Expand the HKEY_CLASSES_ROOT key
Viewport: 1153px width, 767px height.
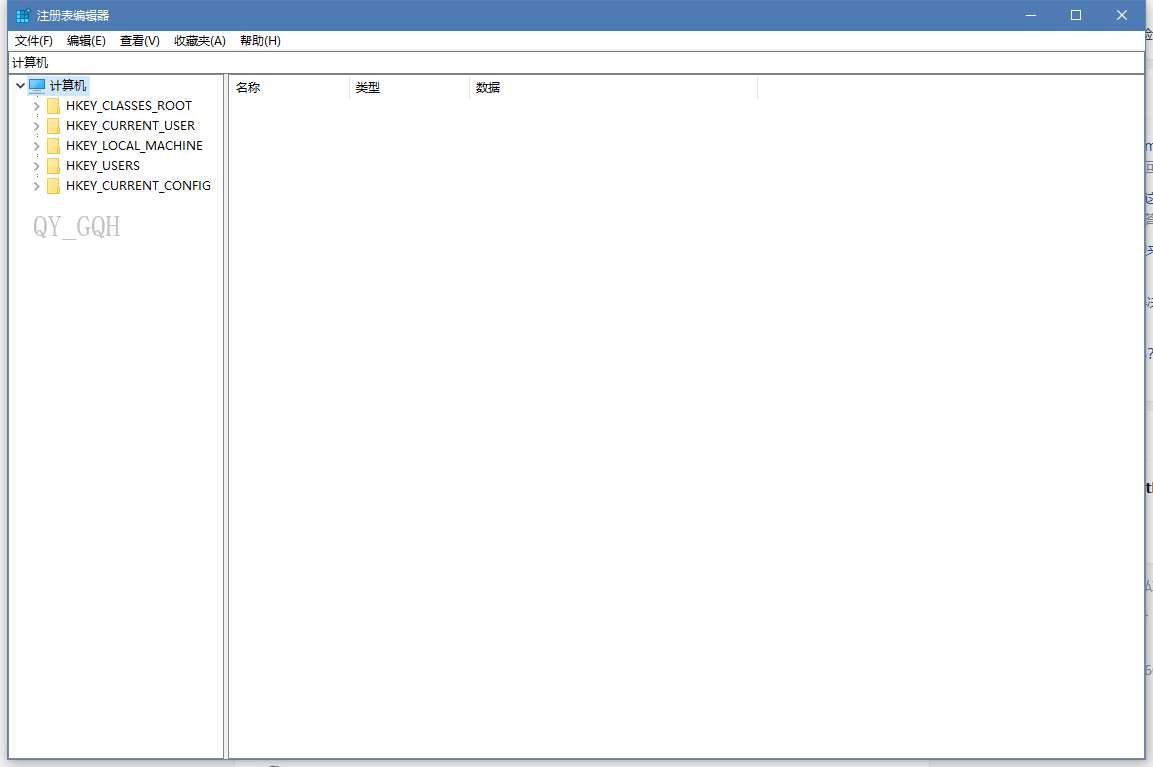click(36, 106)
